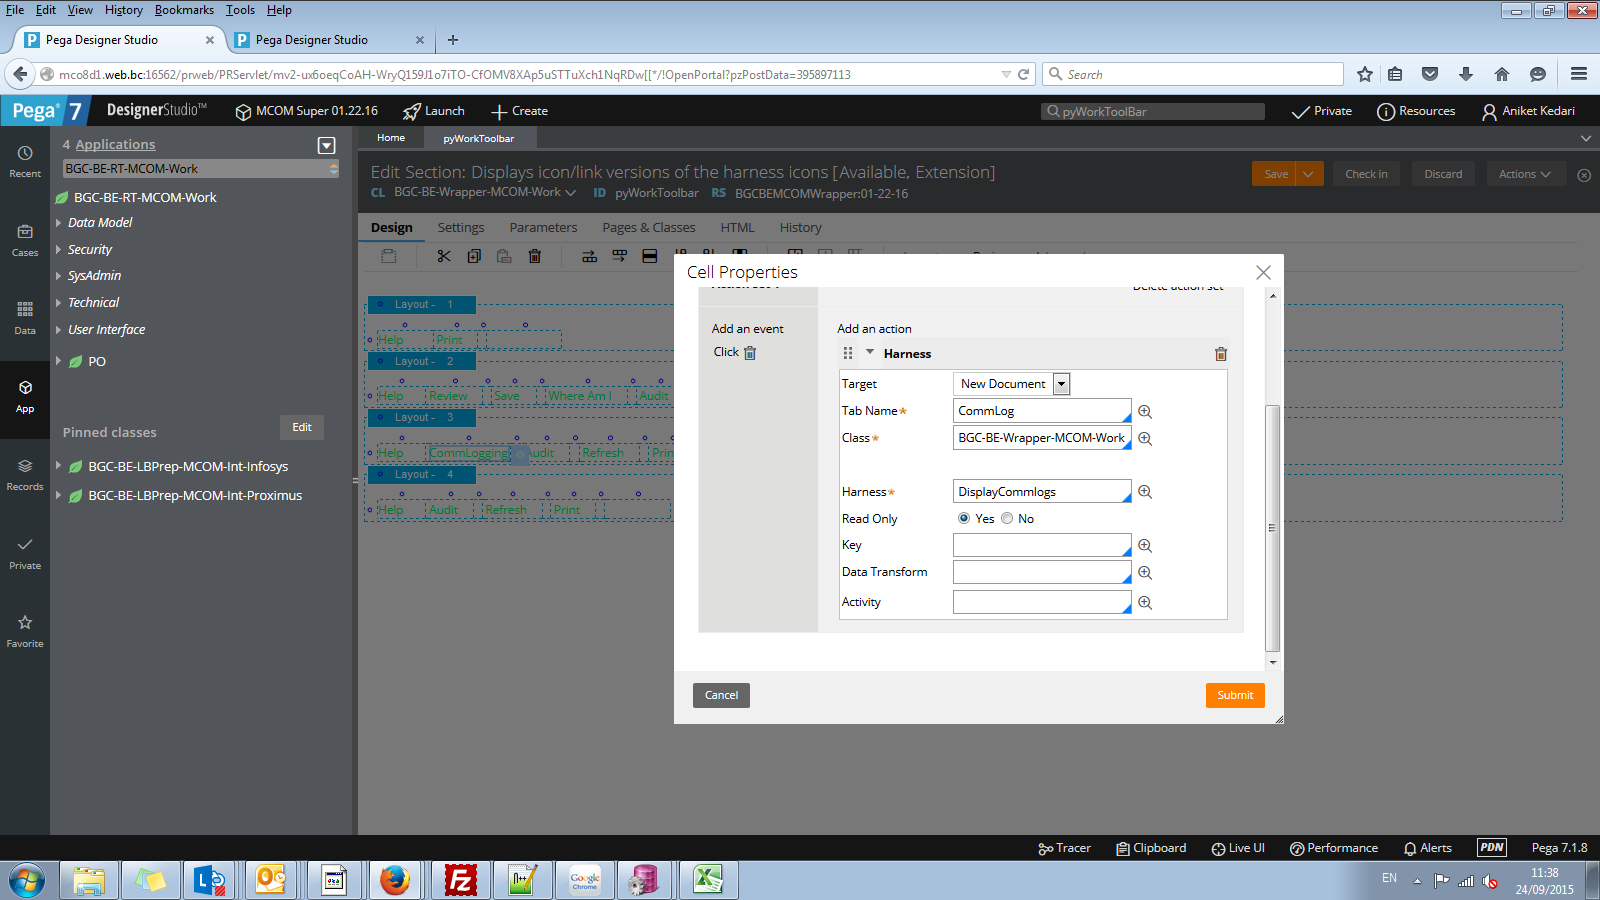Click the delete trash icon in design toolbar
1600x900 pixels.
(535, 256)
